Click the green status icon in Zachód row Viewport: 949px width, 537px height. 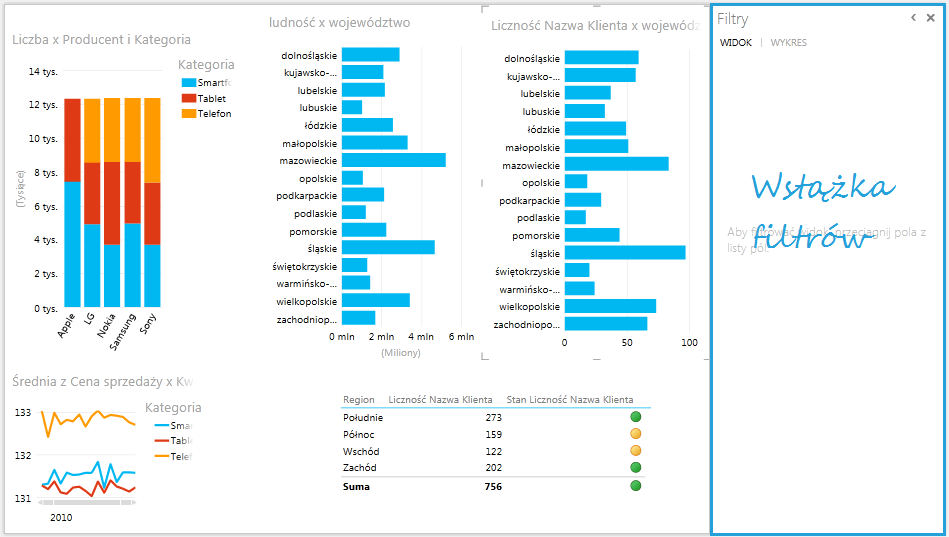pos(635,468)
